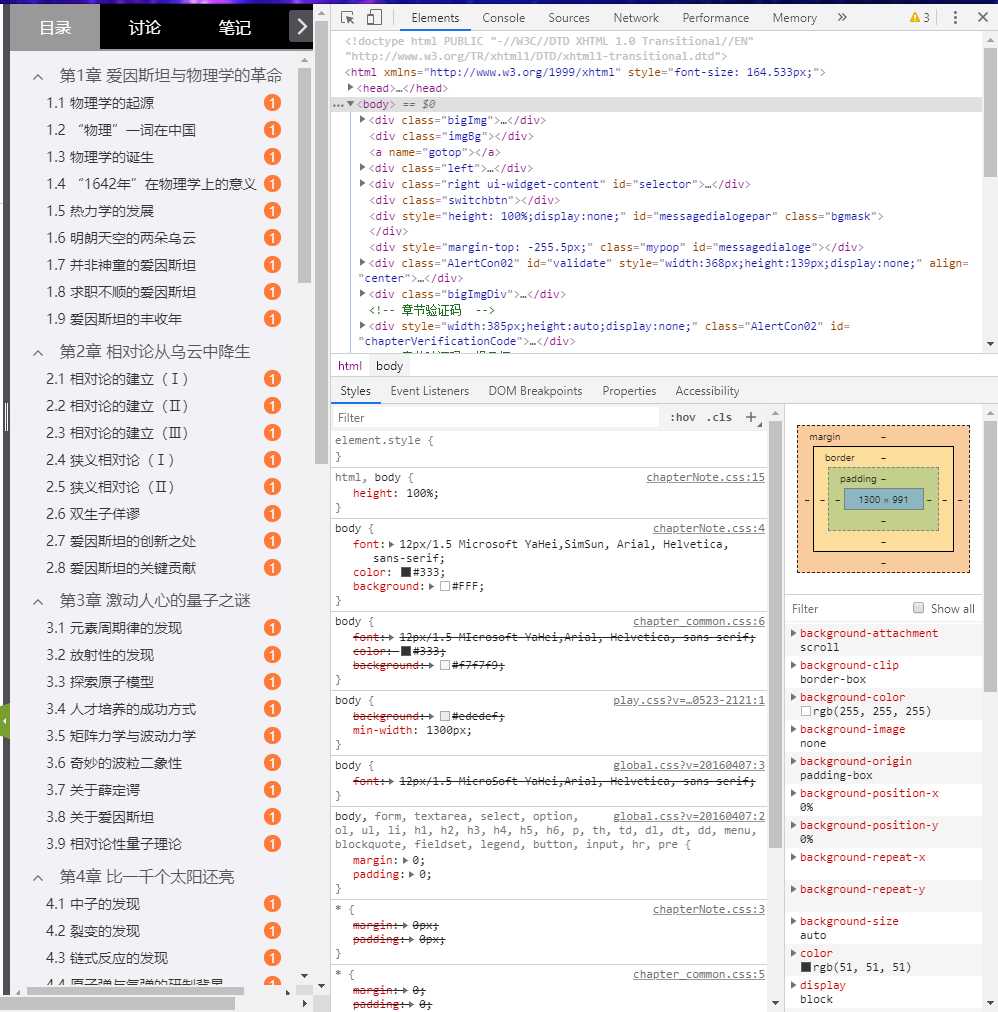Open global.css?v=20160407:3 source link
The height and width of the screenshot is (1012, 998).
point(689,765)
